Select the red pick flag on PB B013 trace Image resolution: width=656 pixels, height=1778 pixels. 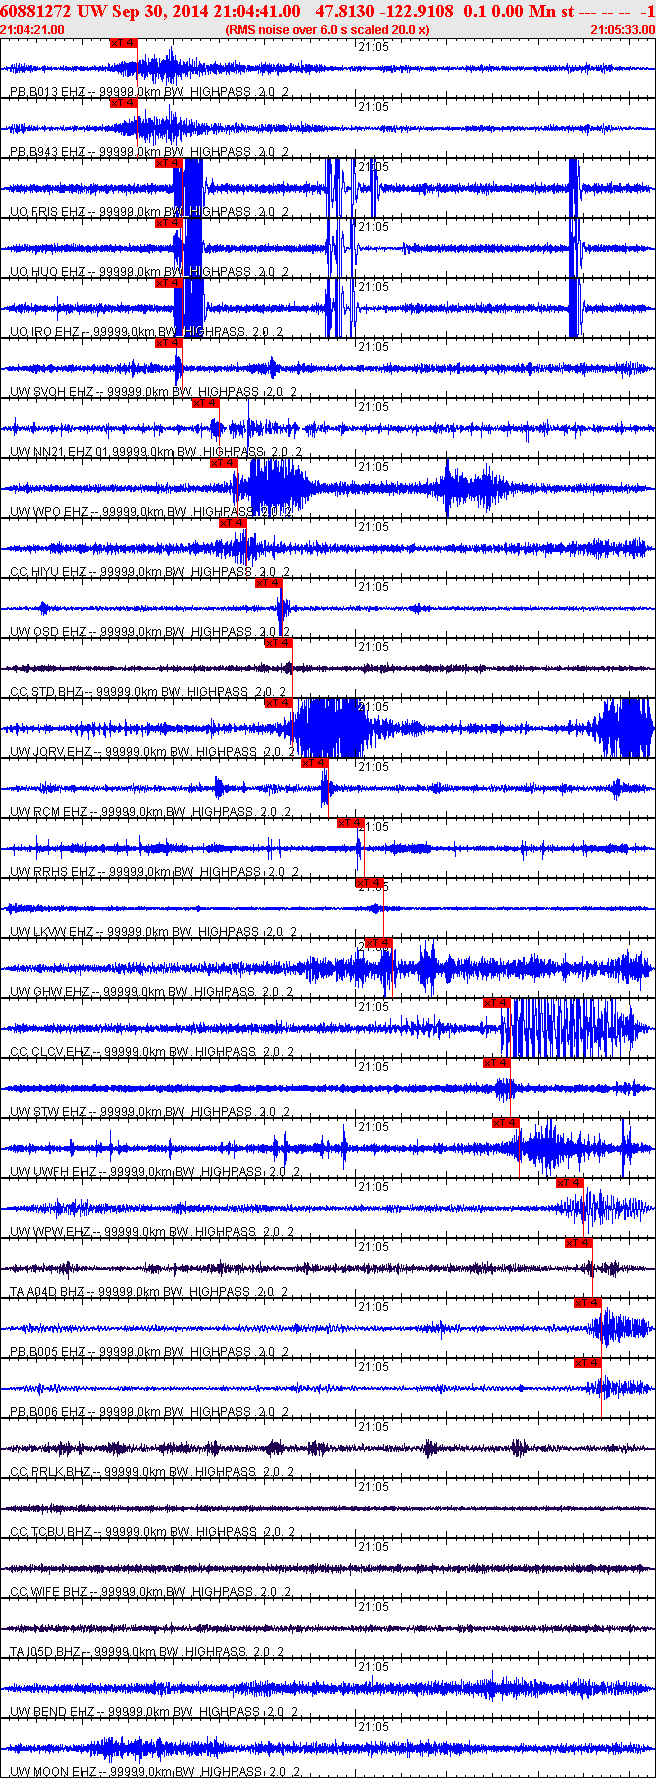click(123, 43)
